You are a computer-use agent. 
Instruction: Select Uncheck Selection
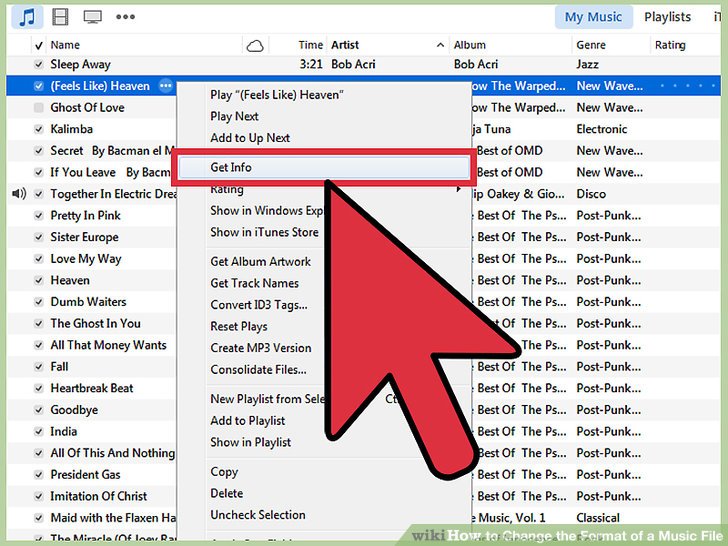(x=258, y=515)
